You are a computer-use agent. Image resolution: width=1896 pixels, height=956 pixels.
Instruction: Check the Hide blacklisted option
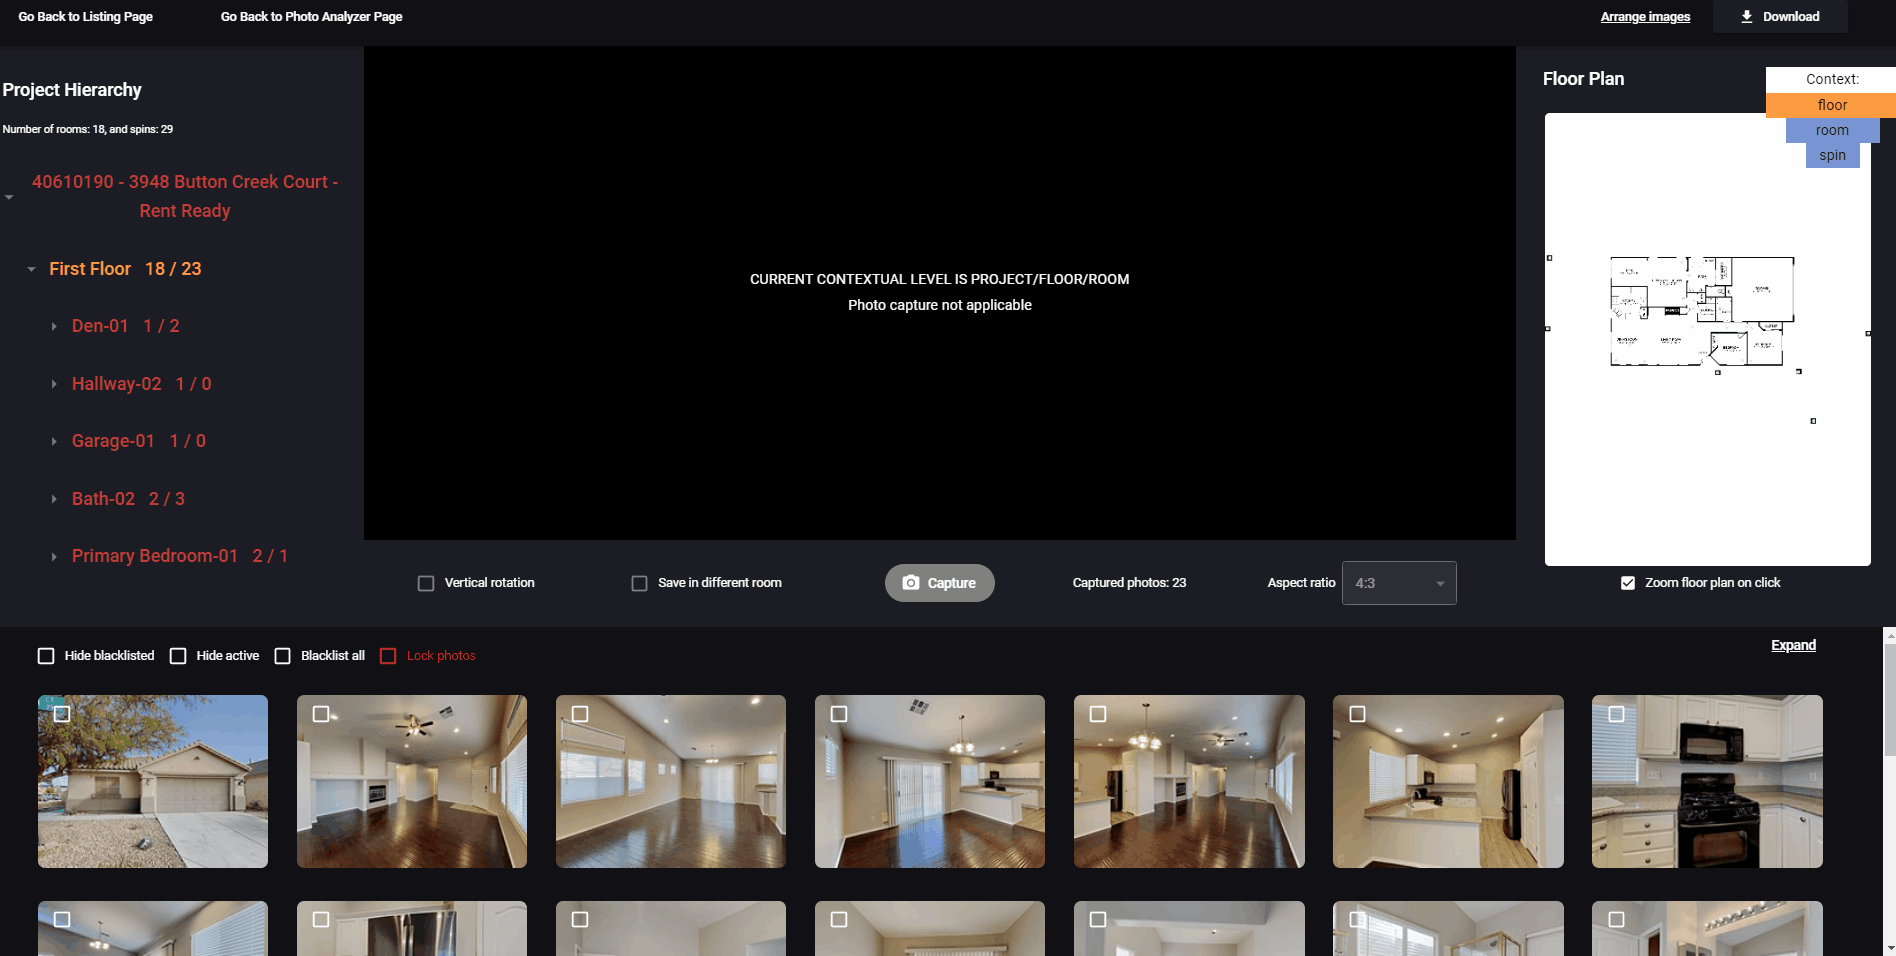(x=46, y=656)
